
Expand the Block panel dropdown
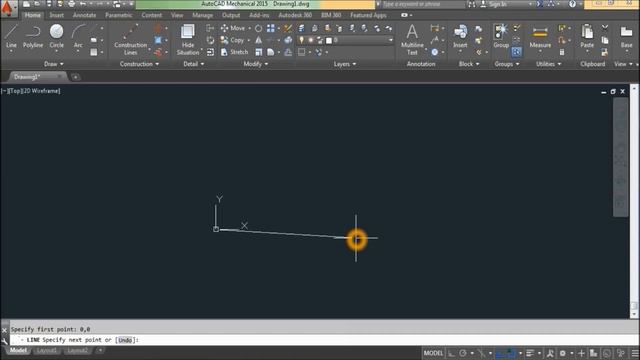[x=469, y=64]
